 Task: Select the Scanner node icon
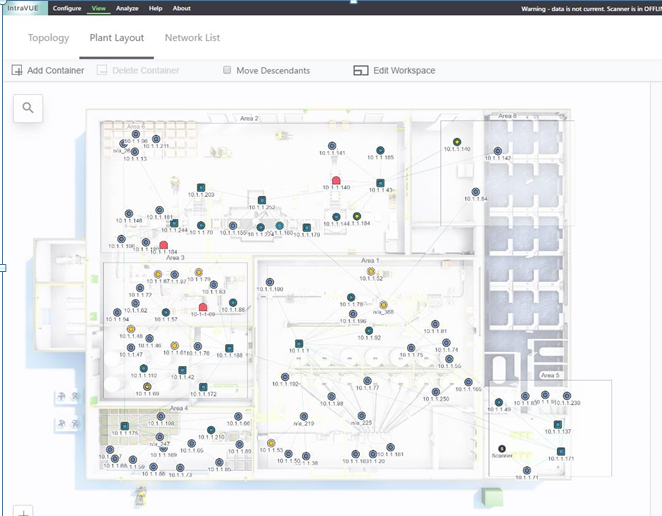(502, 448)
